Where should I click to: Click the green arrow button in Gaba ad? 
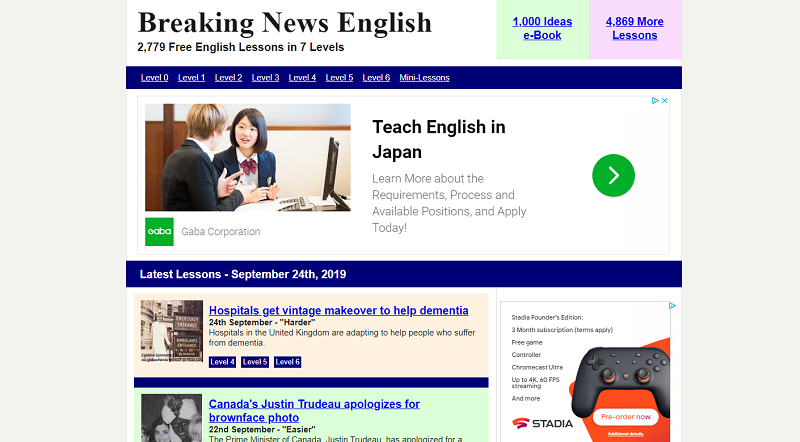613,176
